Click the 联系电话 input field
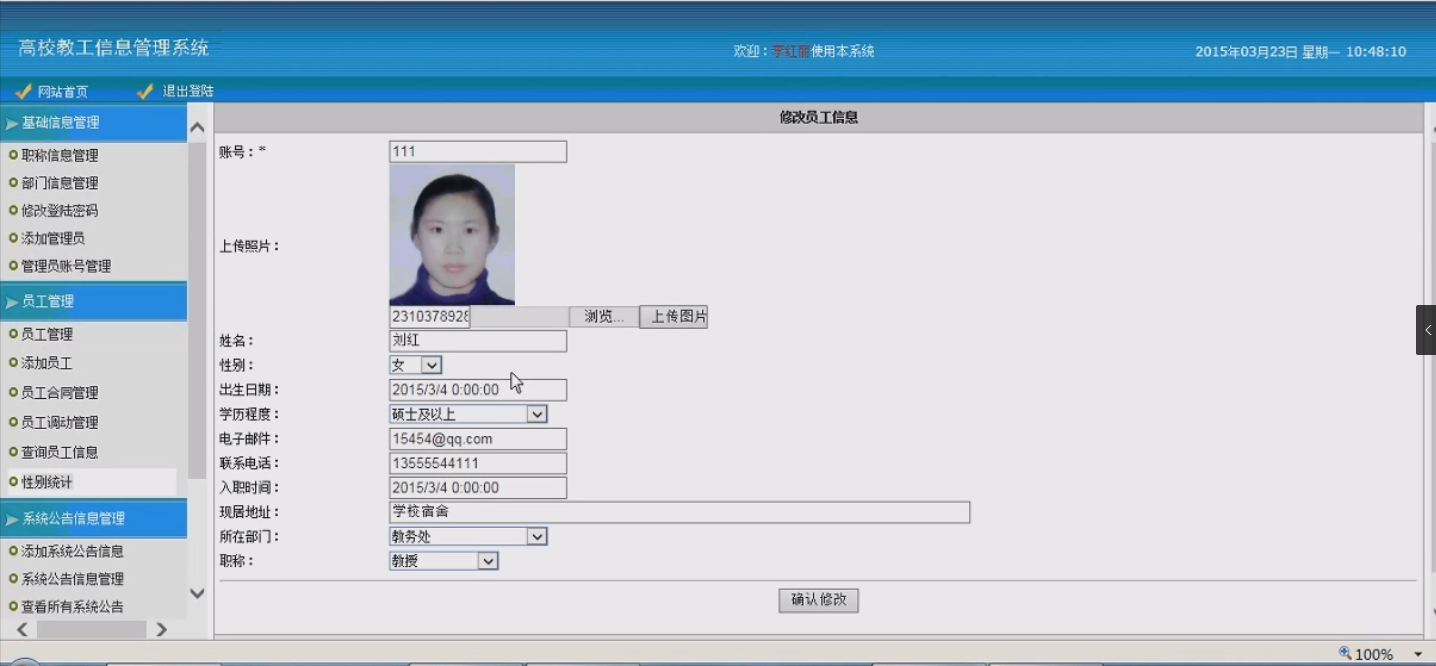This screenshot has height=666, width=1436. (x=478, y=464)
